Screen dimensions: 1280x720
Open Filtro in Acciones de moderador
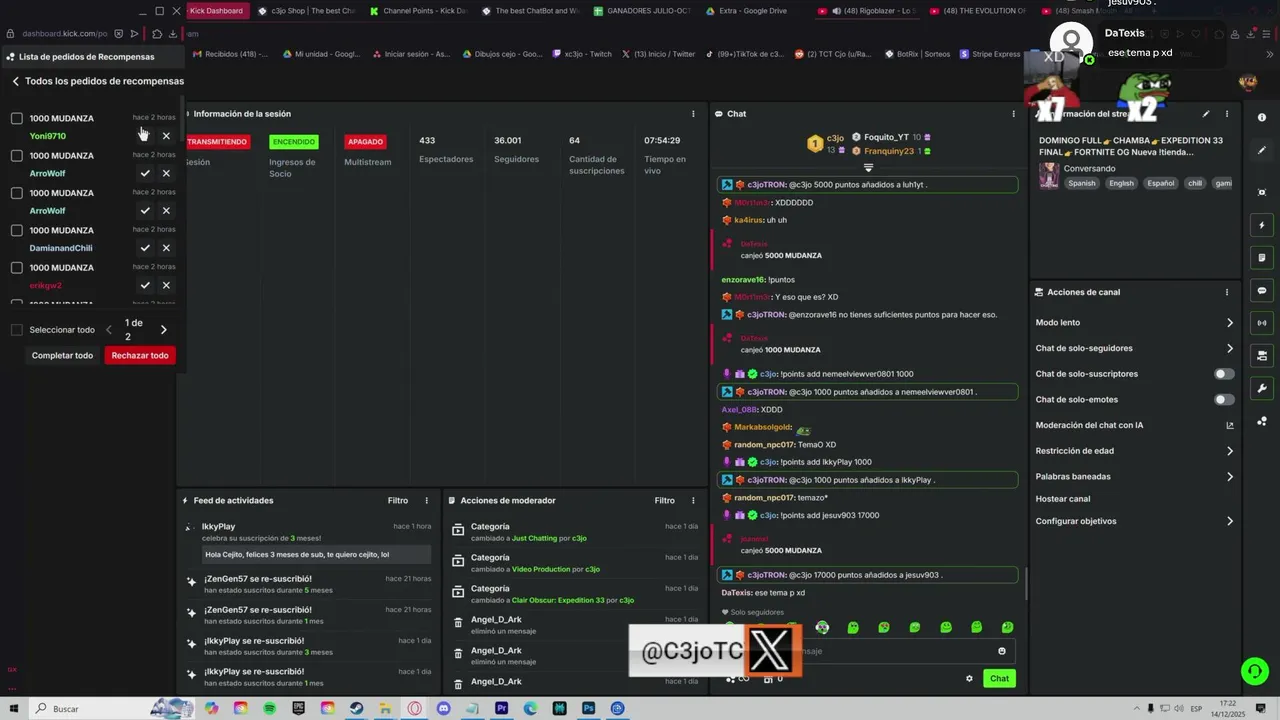click(x=664, y=501)
